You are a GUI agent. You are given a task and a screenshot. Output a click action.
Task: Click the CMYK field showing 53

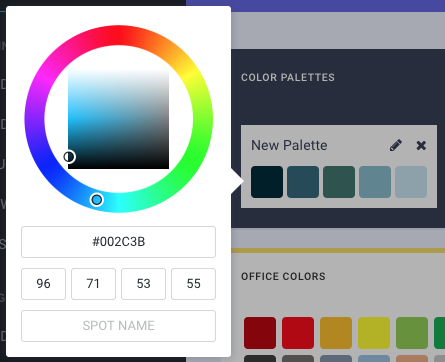143,284
